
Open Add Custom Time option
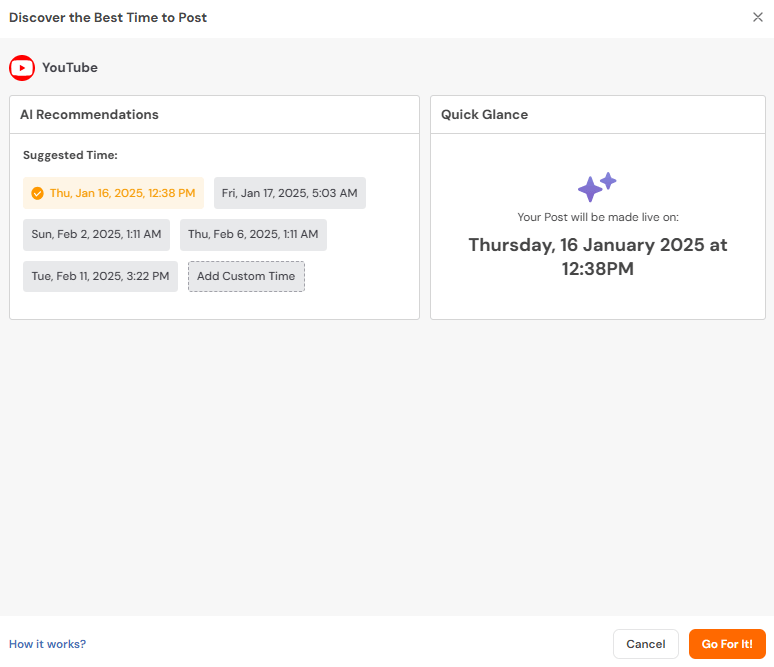tap(246, 276)
